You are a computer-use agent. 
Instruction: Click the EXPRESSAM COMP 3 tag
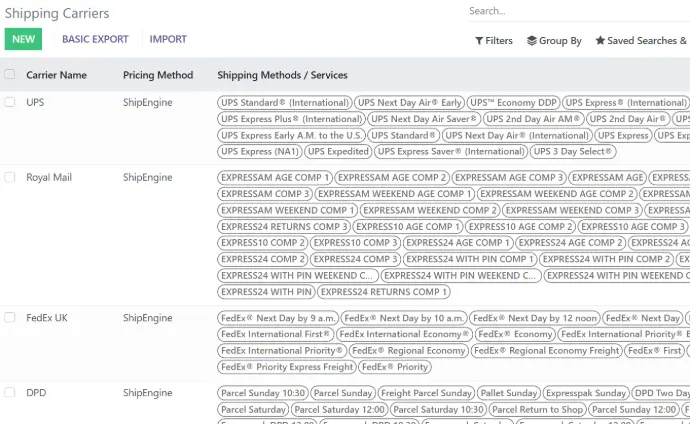click(x=265, y=194)
